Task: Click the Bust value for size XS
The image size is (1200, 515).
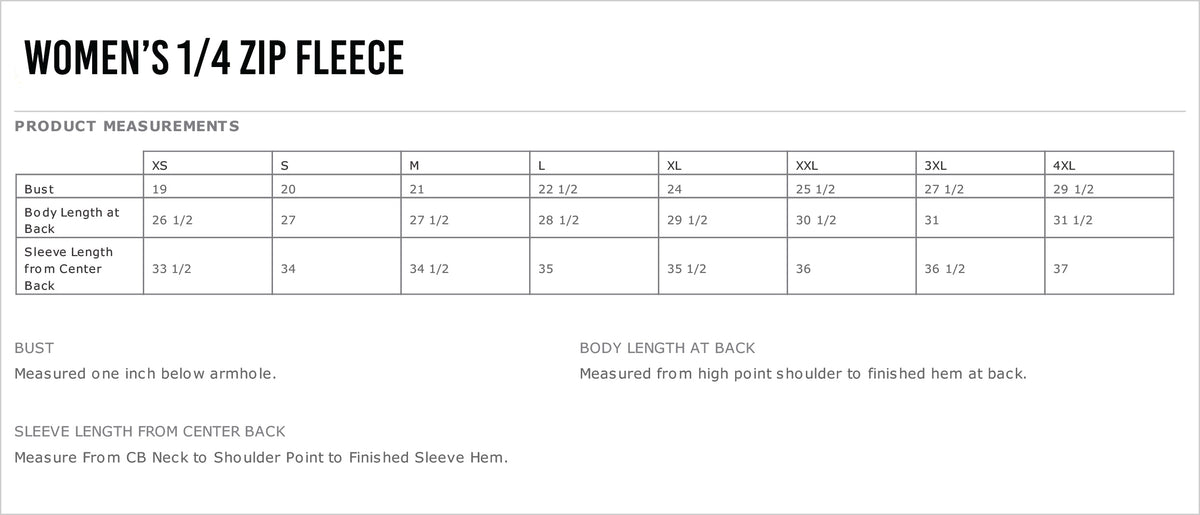Action: tap(160, 189)
